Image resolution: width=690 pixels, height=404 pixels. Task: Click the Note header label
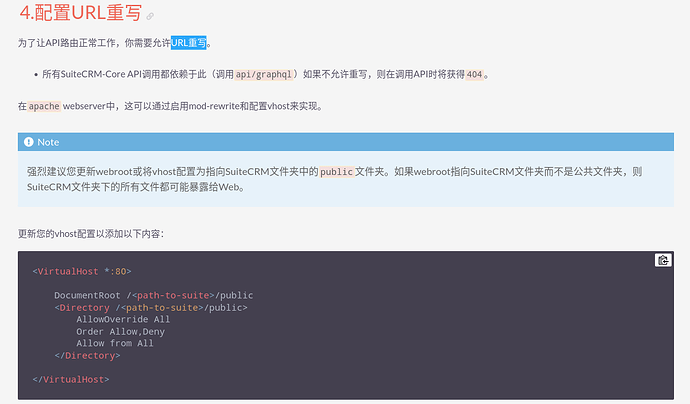pyautogui.click(x=48, y=142)
